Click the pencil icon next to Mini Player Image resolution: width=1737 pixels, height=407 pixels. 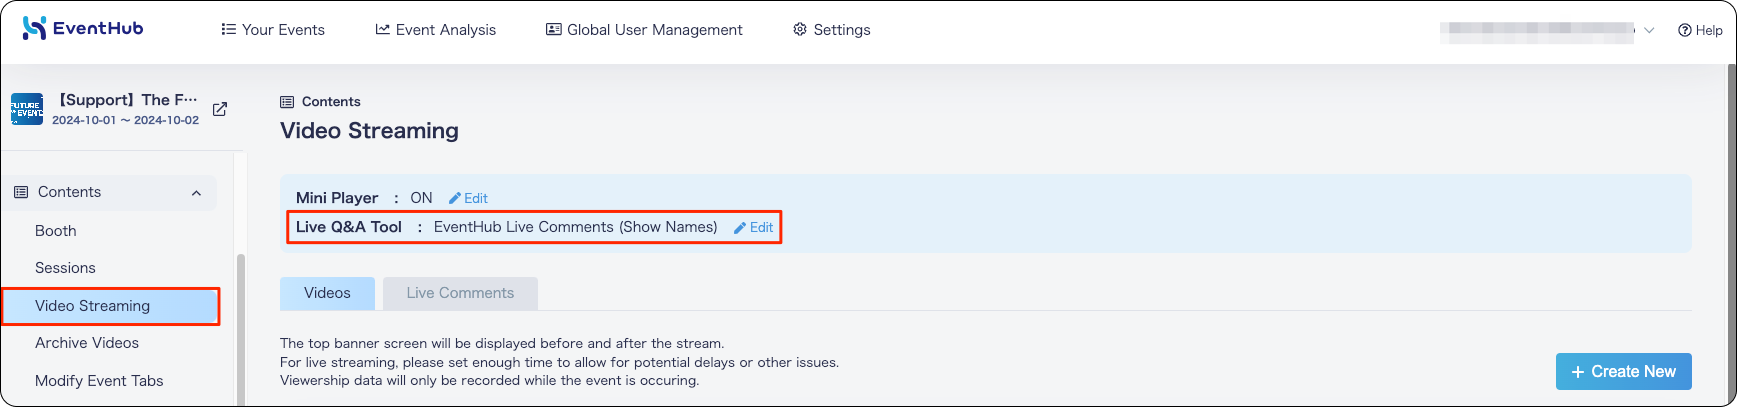tap(455, 198)
